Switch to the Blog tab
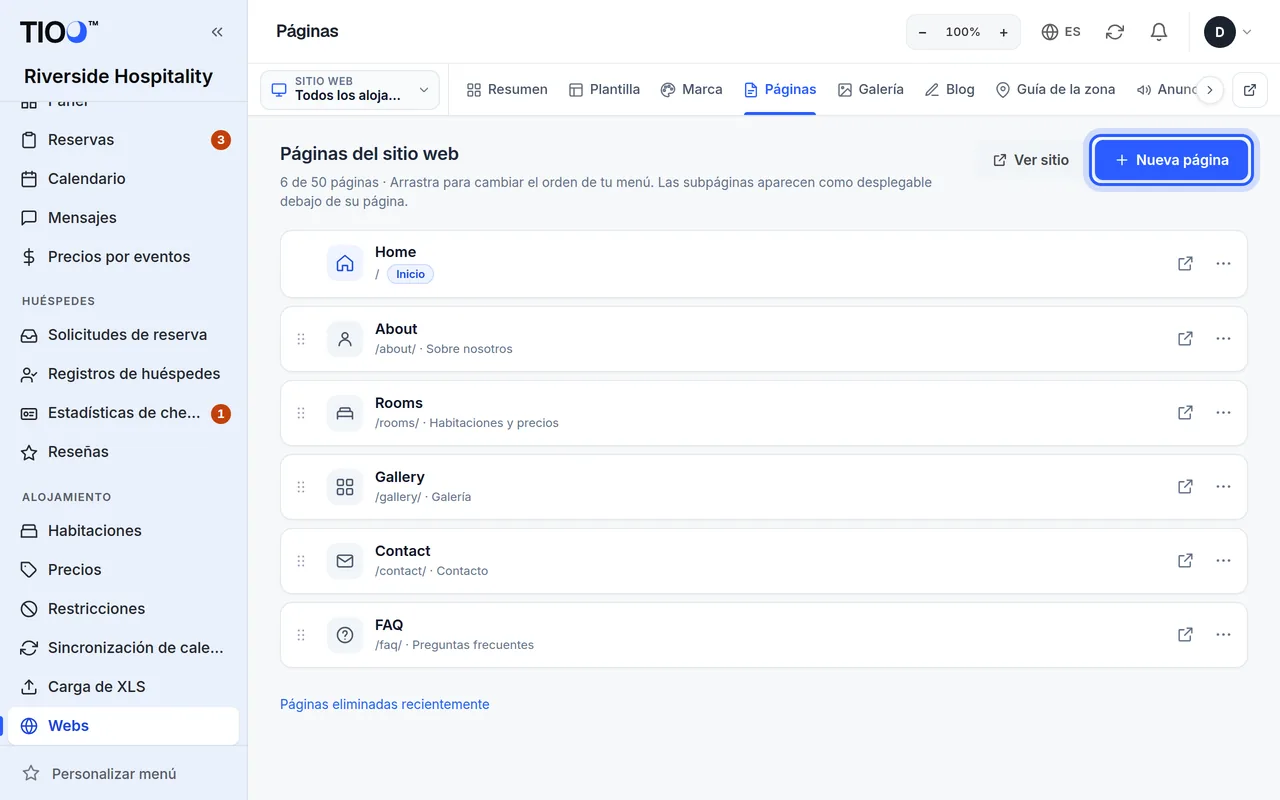This screenshot has width=1280, height=800. (x=949, y=89)
